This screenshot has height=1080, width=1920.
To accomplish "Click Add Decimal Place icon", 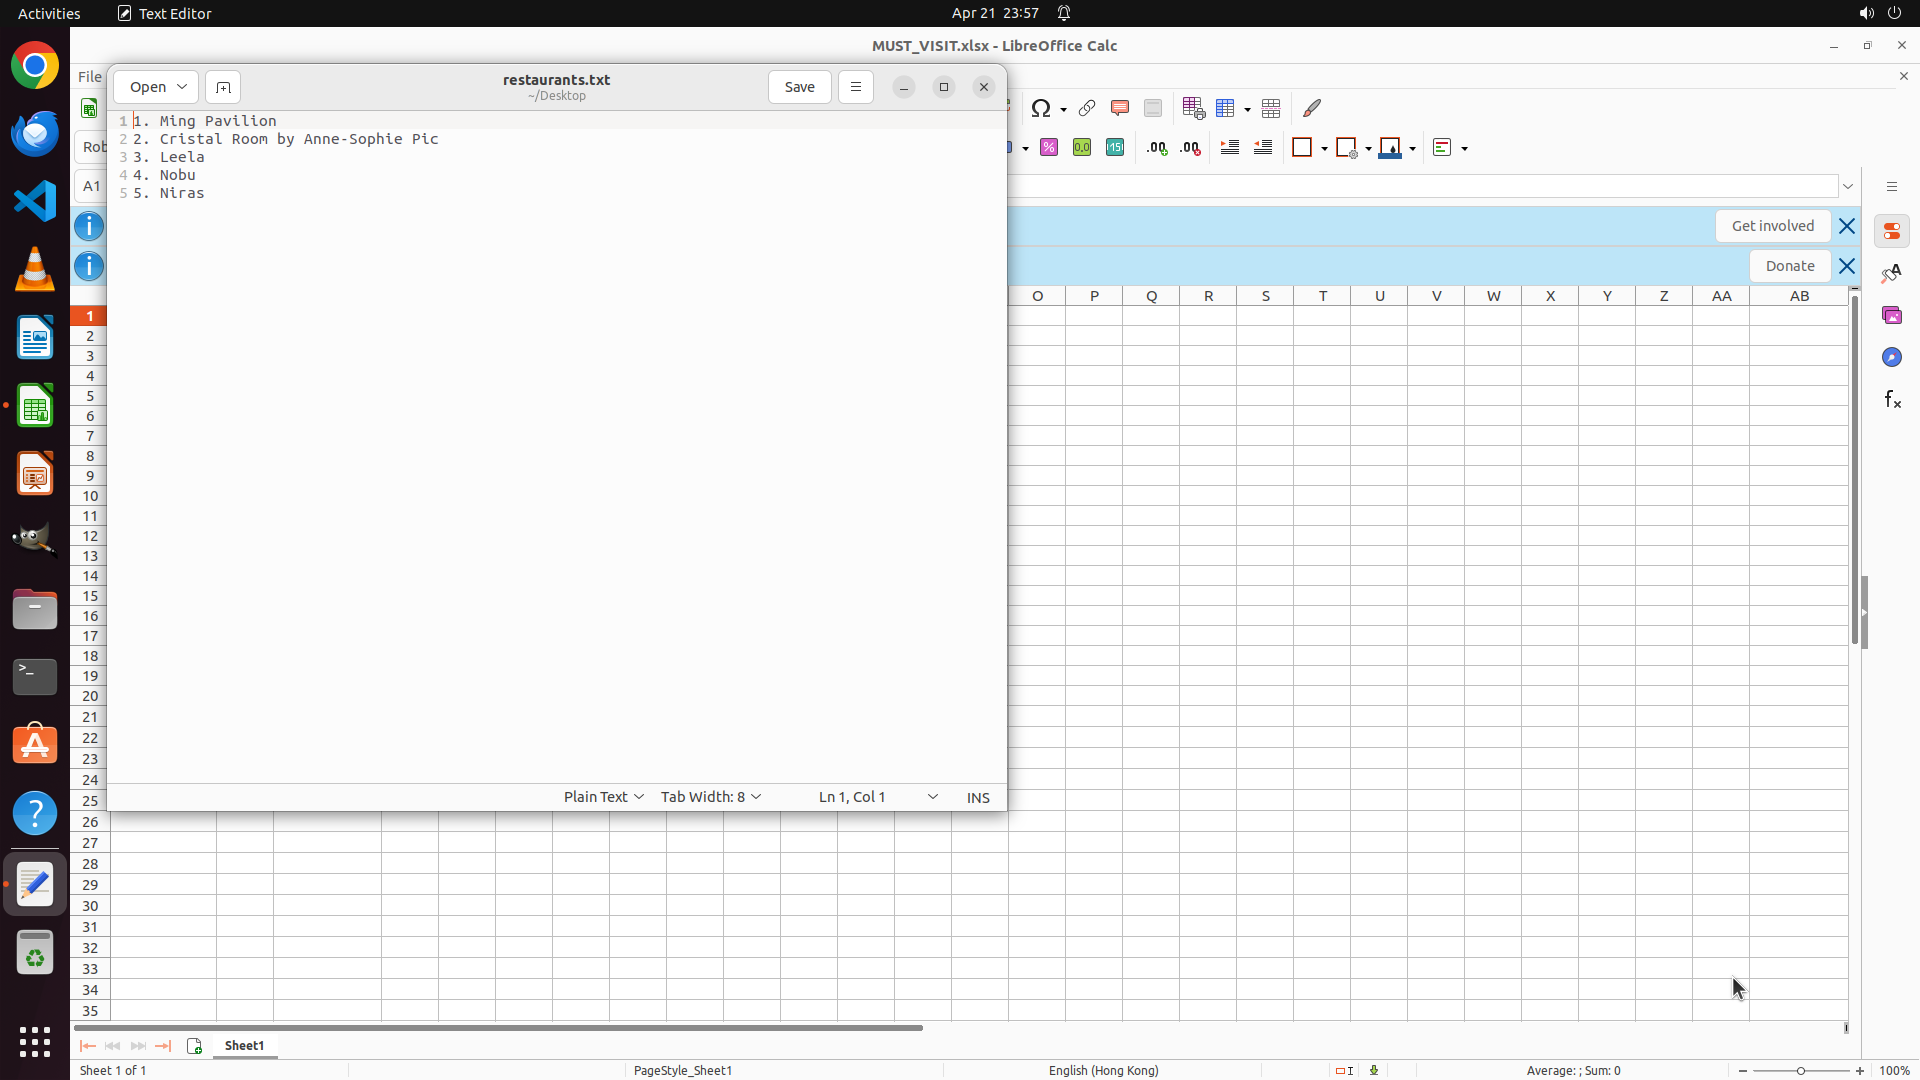I will (x=1157, y=148).
